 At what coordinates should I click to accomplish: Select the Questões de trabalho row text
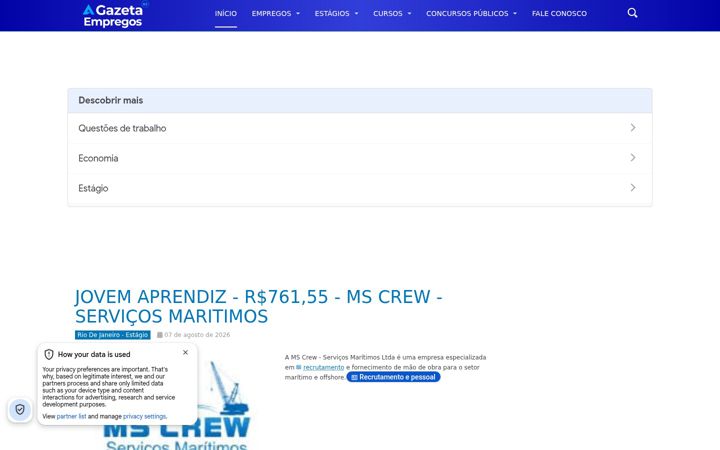pos(122,129)
